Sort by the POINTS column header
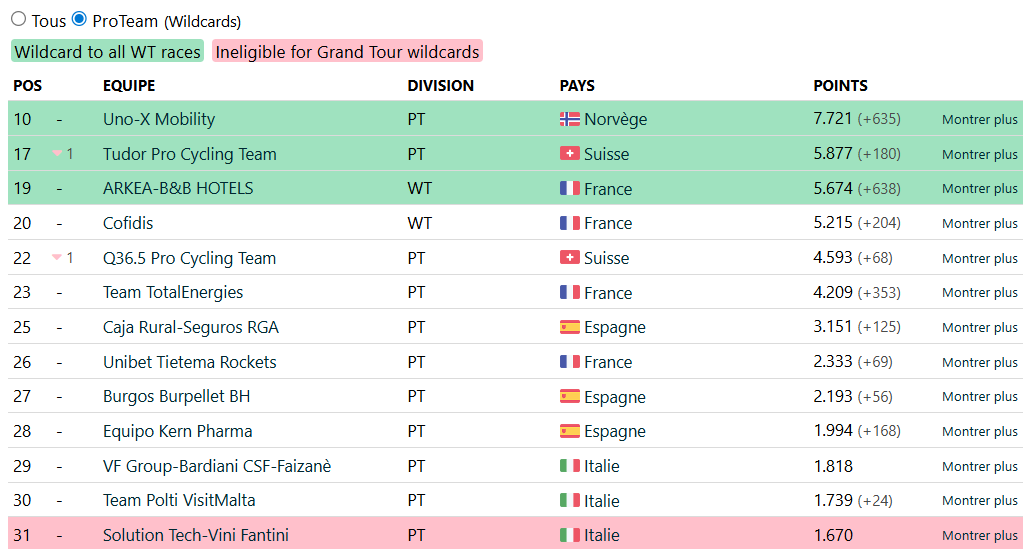This screenshot has height=549, width=1025. click(840, 86)
